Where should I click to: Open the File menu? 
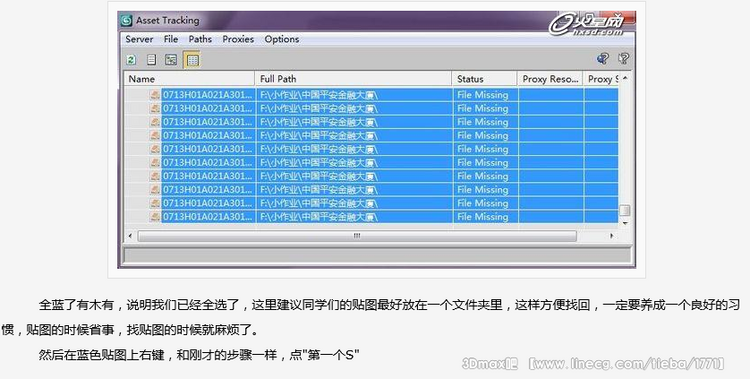tap(171, 39)
